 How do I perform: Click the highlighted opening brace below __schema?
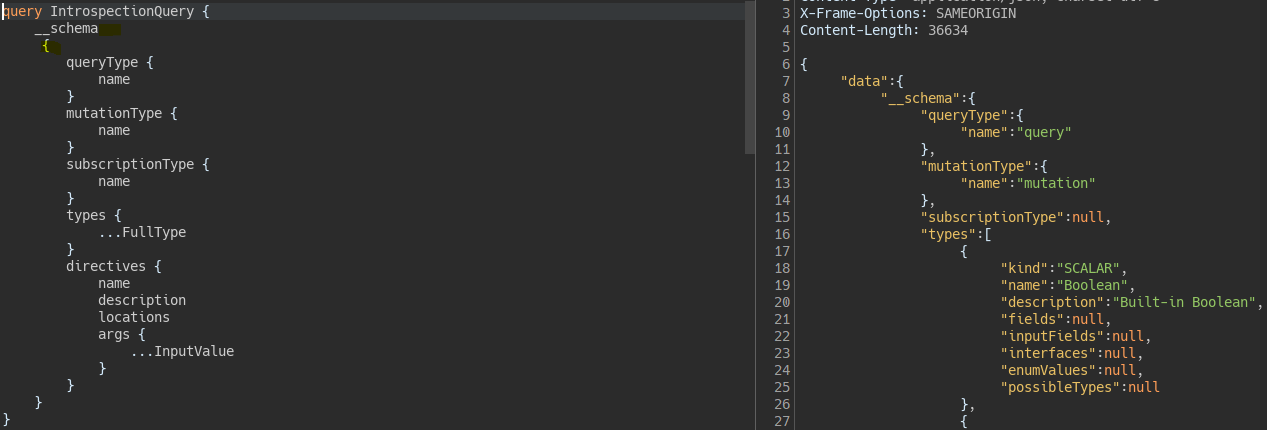46,46
